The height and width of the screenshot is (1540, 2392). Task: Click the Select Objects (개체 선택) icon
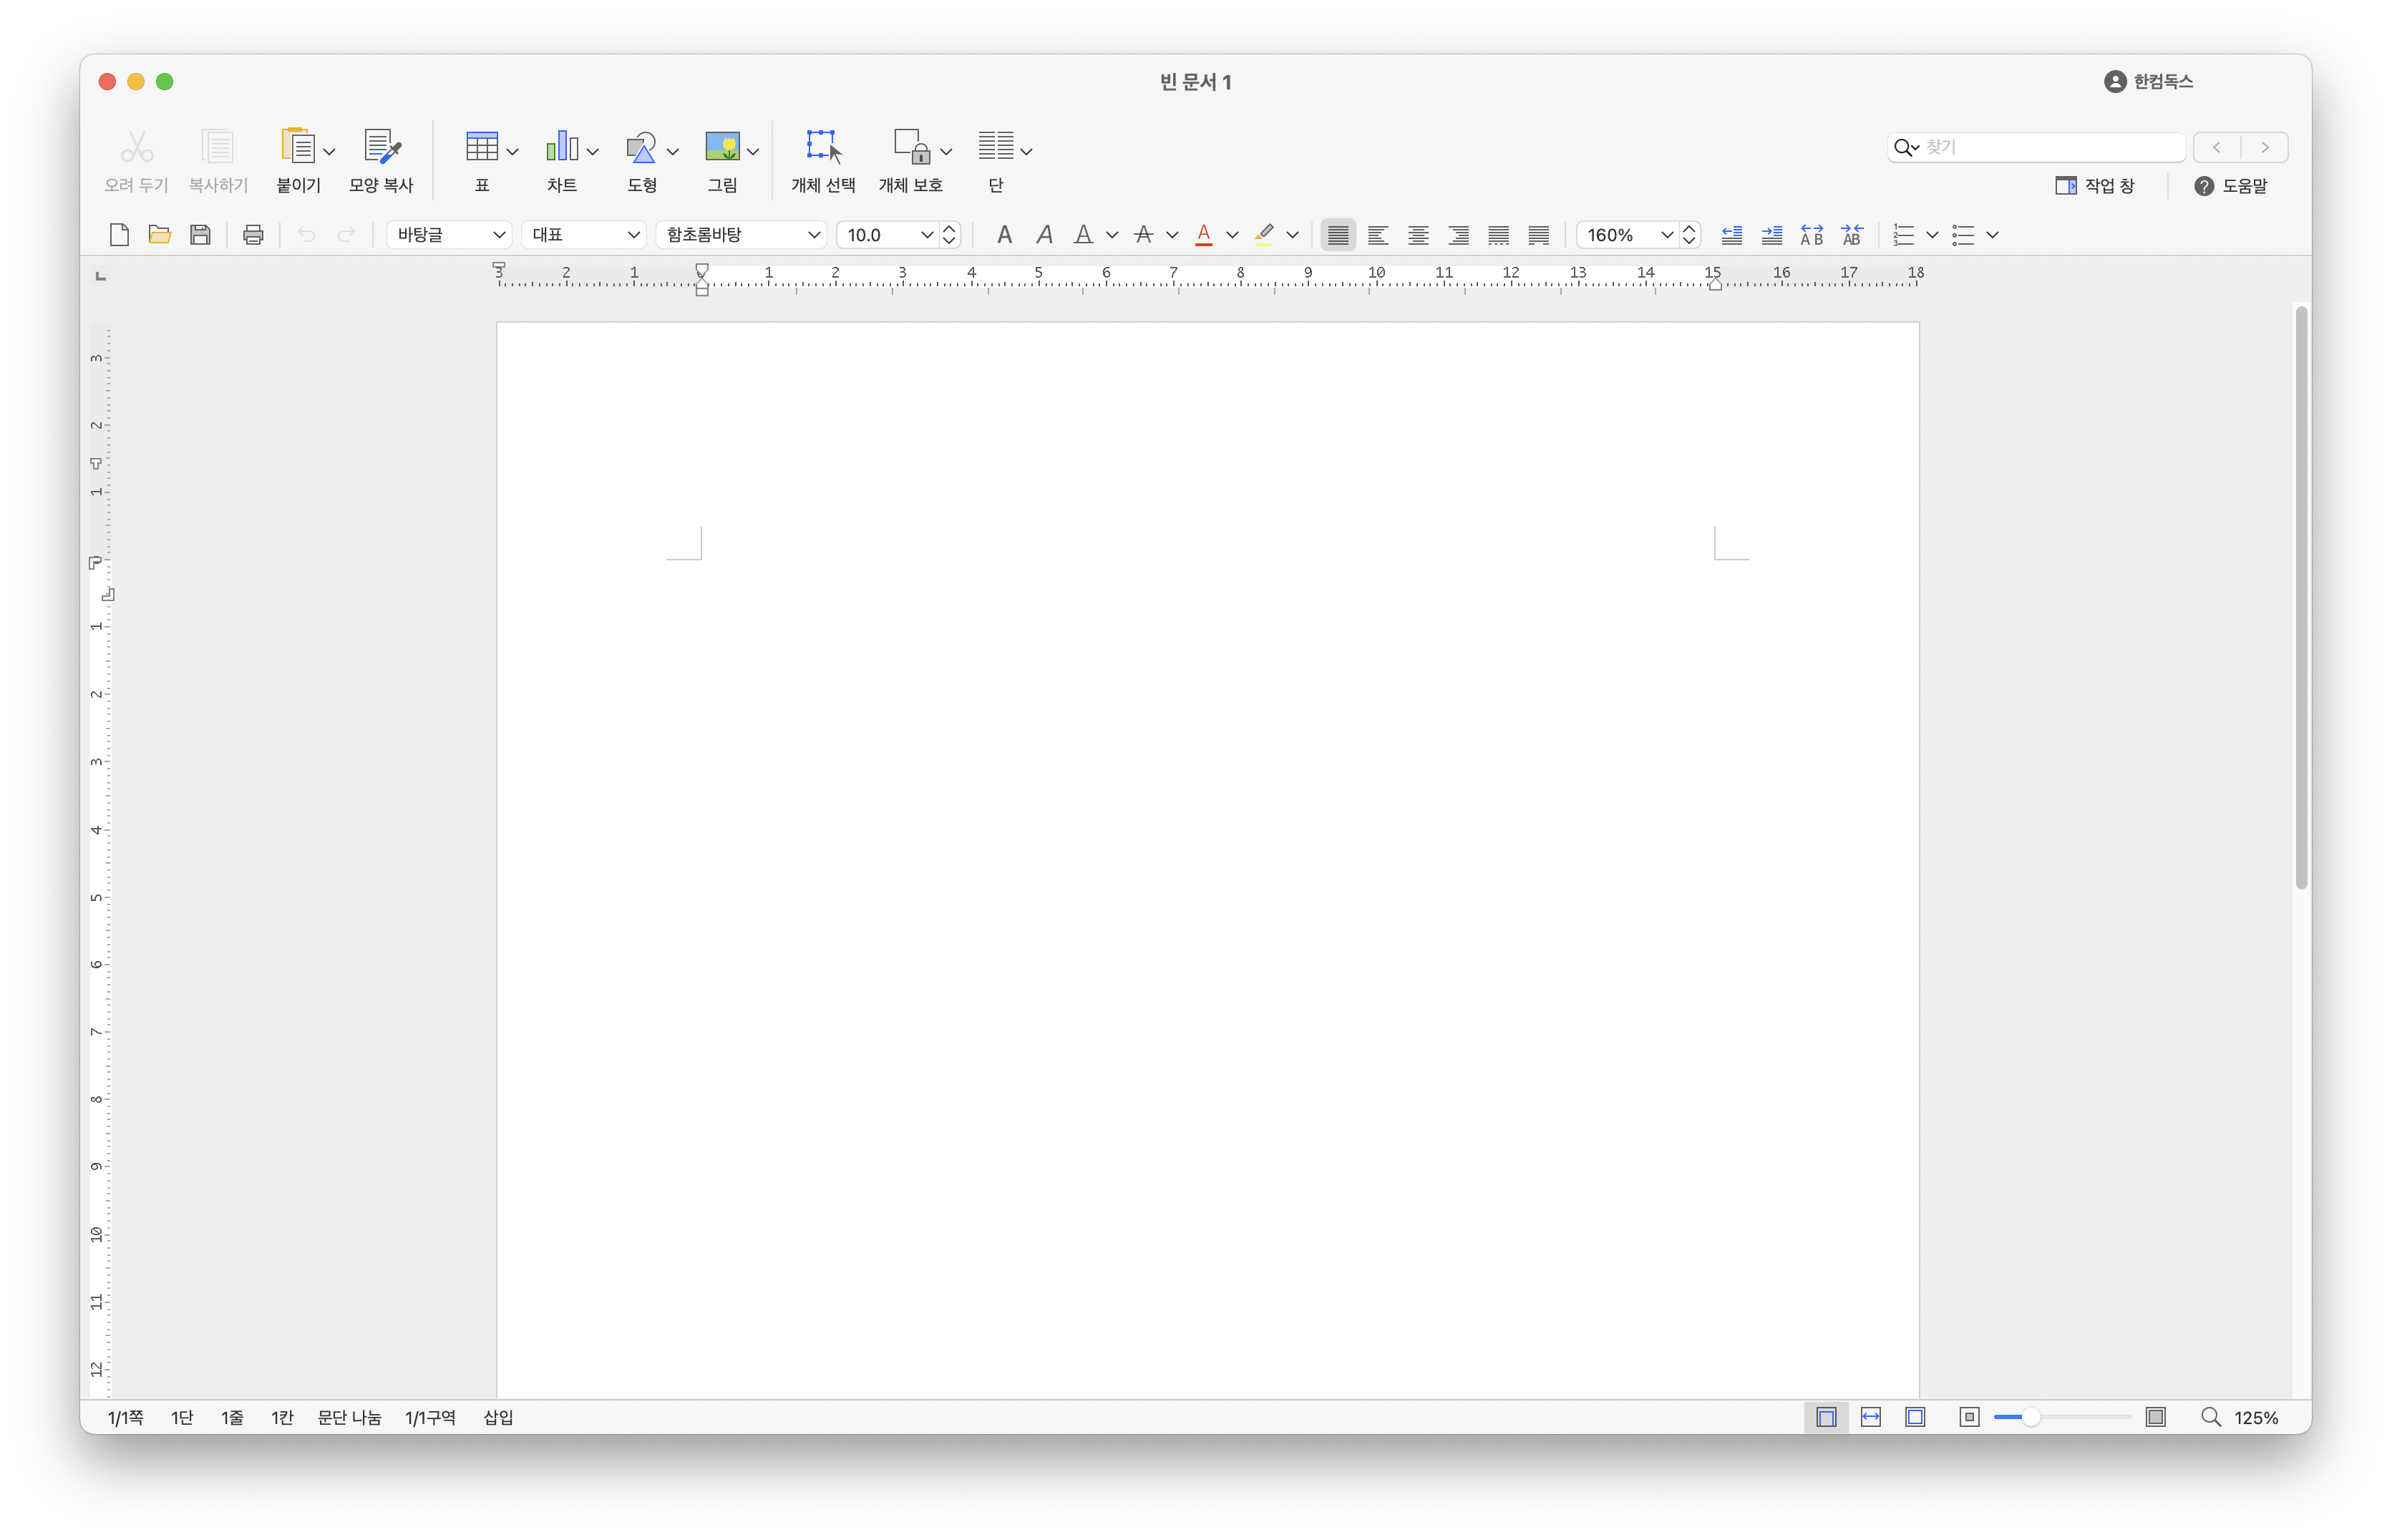pyautogui.click(x=823, y=147)
